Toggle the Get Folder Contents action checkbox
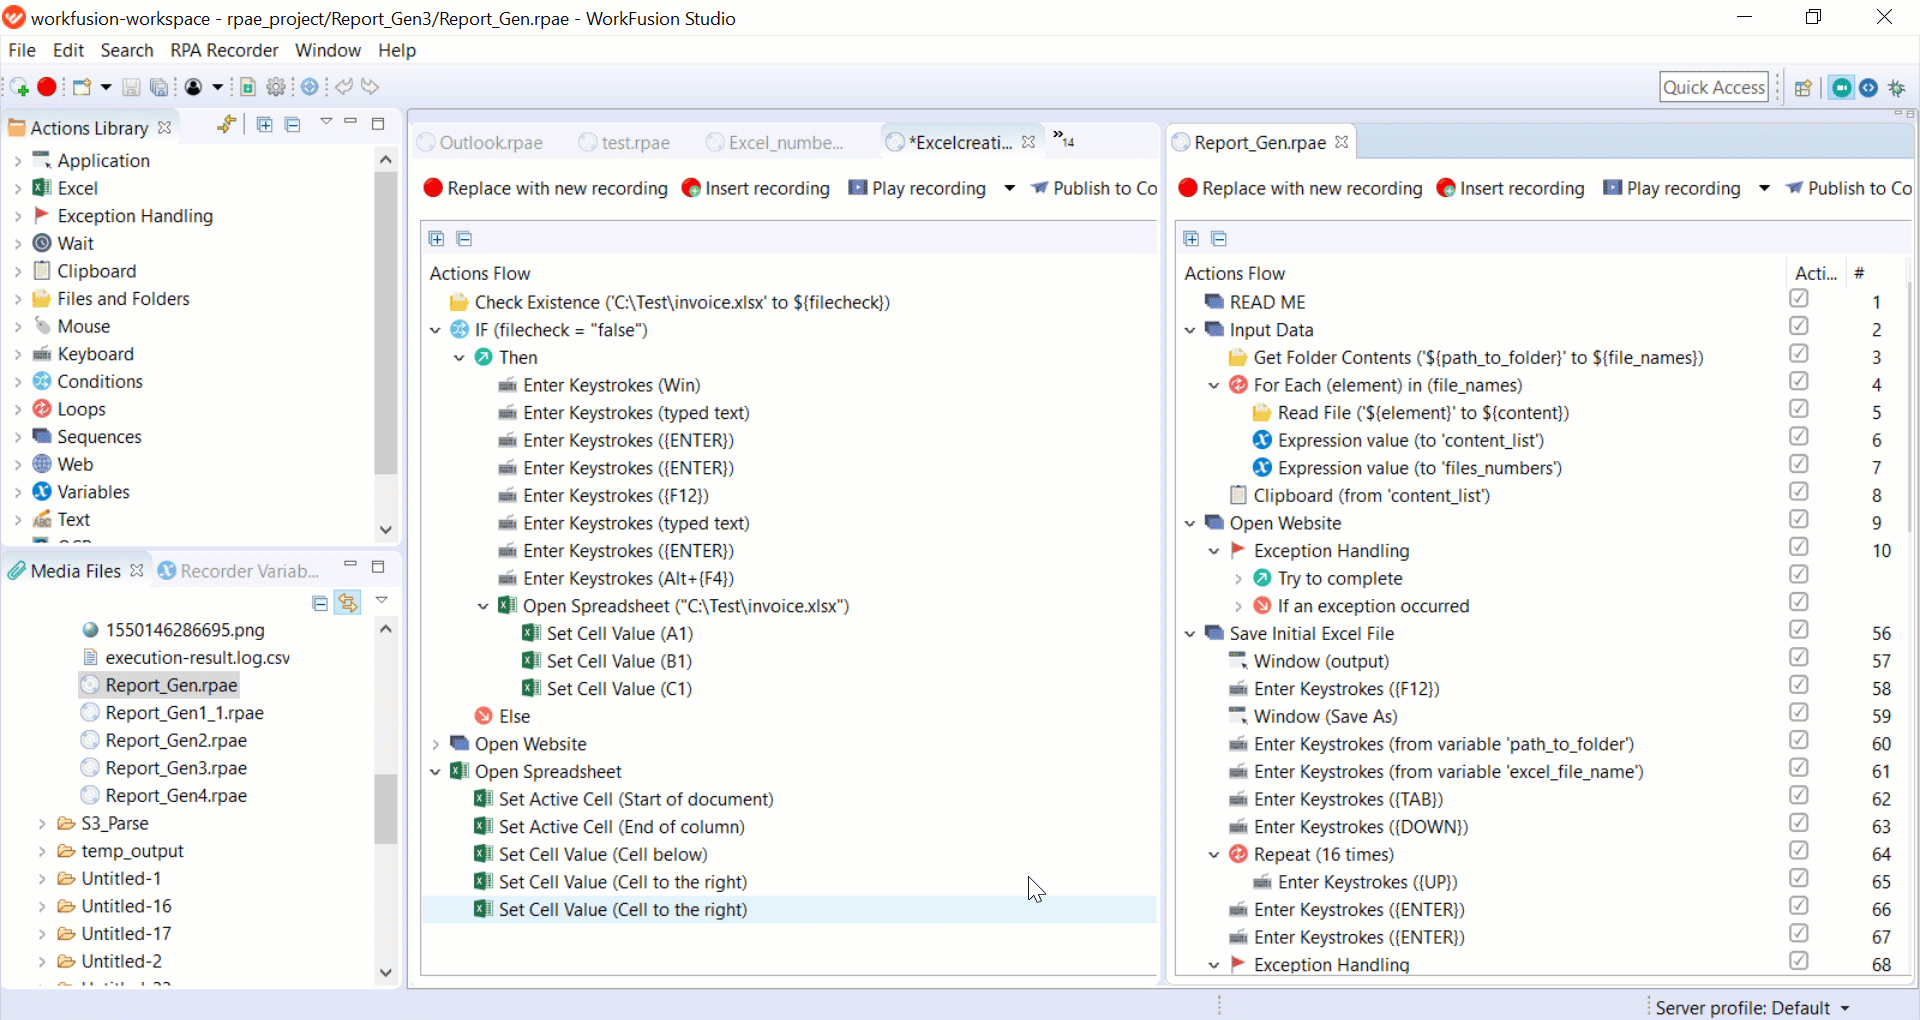This screenshot has height=1020, width=1920. pos(1799,353)
